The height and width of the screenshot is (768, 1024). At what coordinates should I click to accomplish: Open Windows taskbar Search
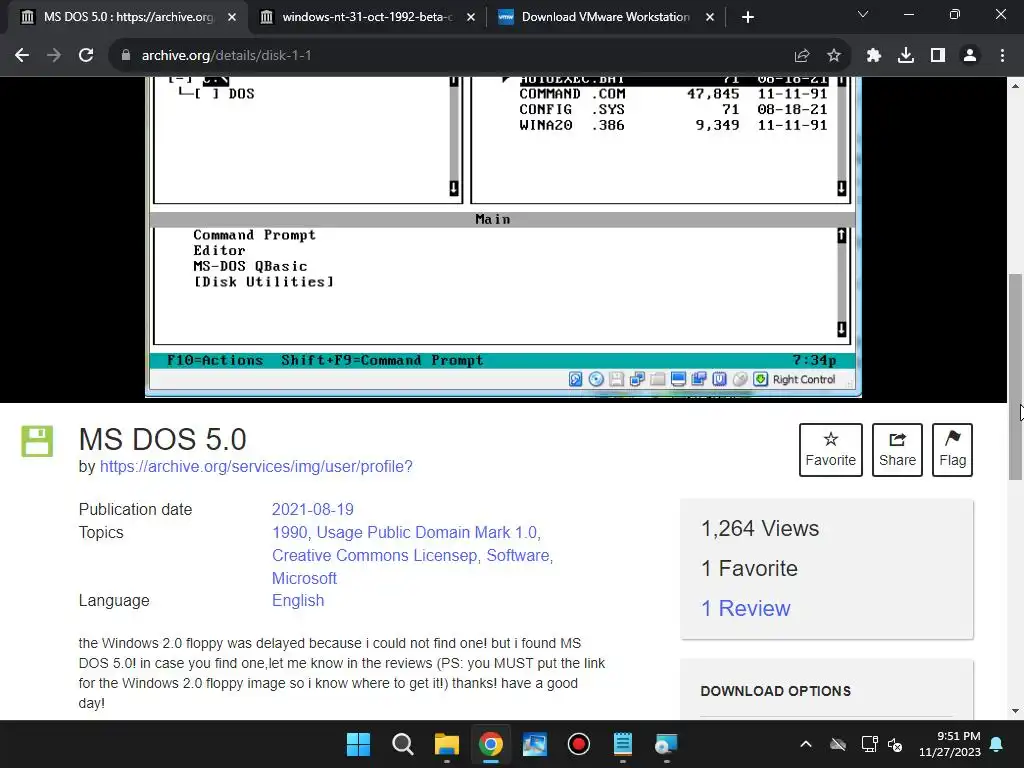click(402, 744)
